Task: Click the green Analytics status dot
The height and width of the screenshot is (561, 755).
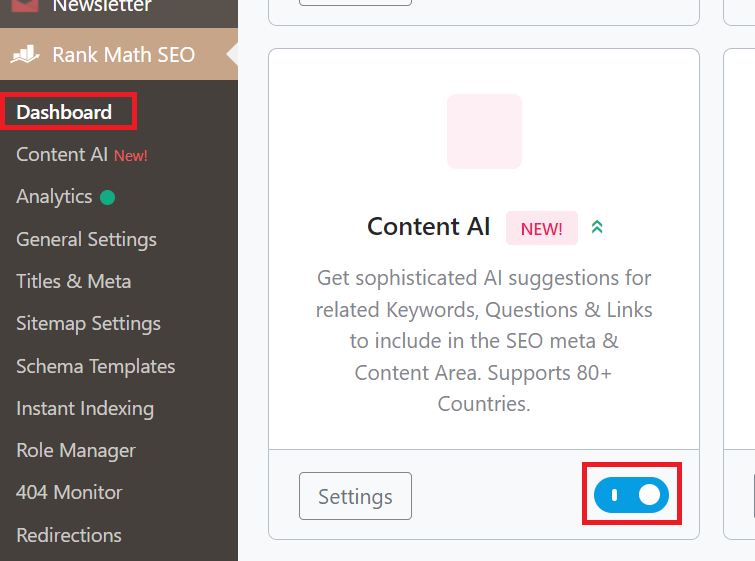Action: (107, 197)
